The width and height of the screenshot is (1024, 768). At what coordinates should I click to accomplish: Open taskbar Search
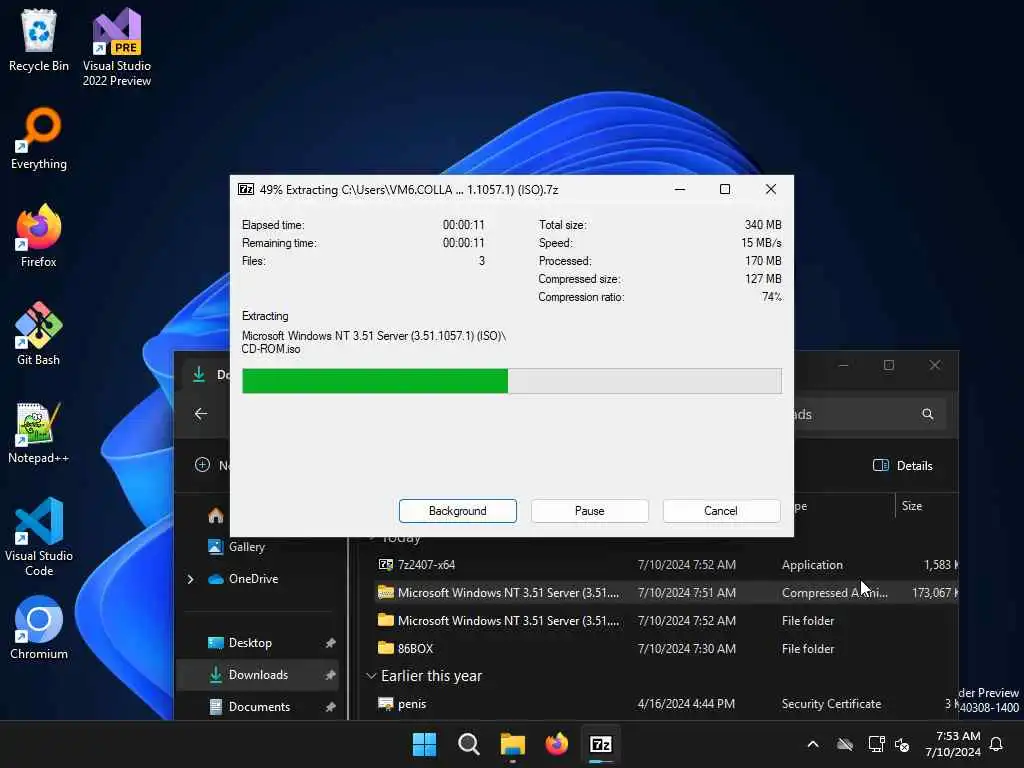click(469, 744)
